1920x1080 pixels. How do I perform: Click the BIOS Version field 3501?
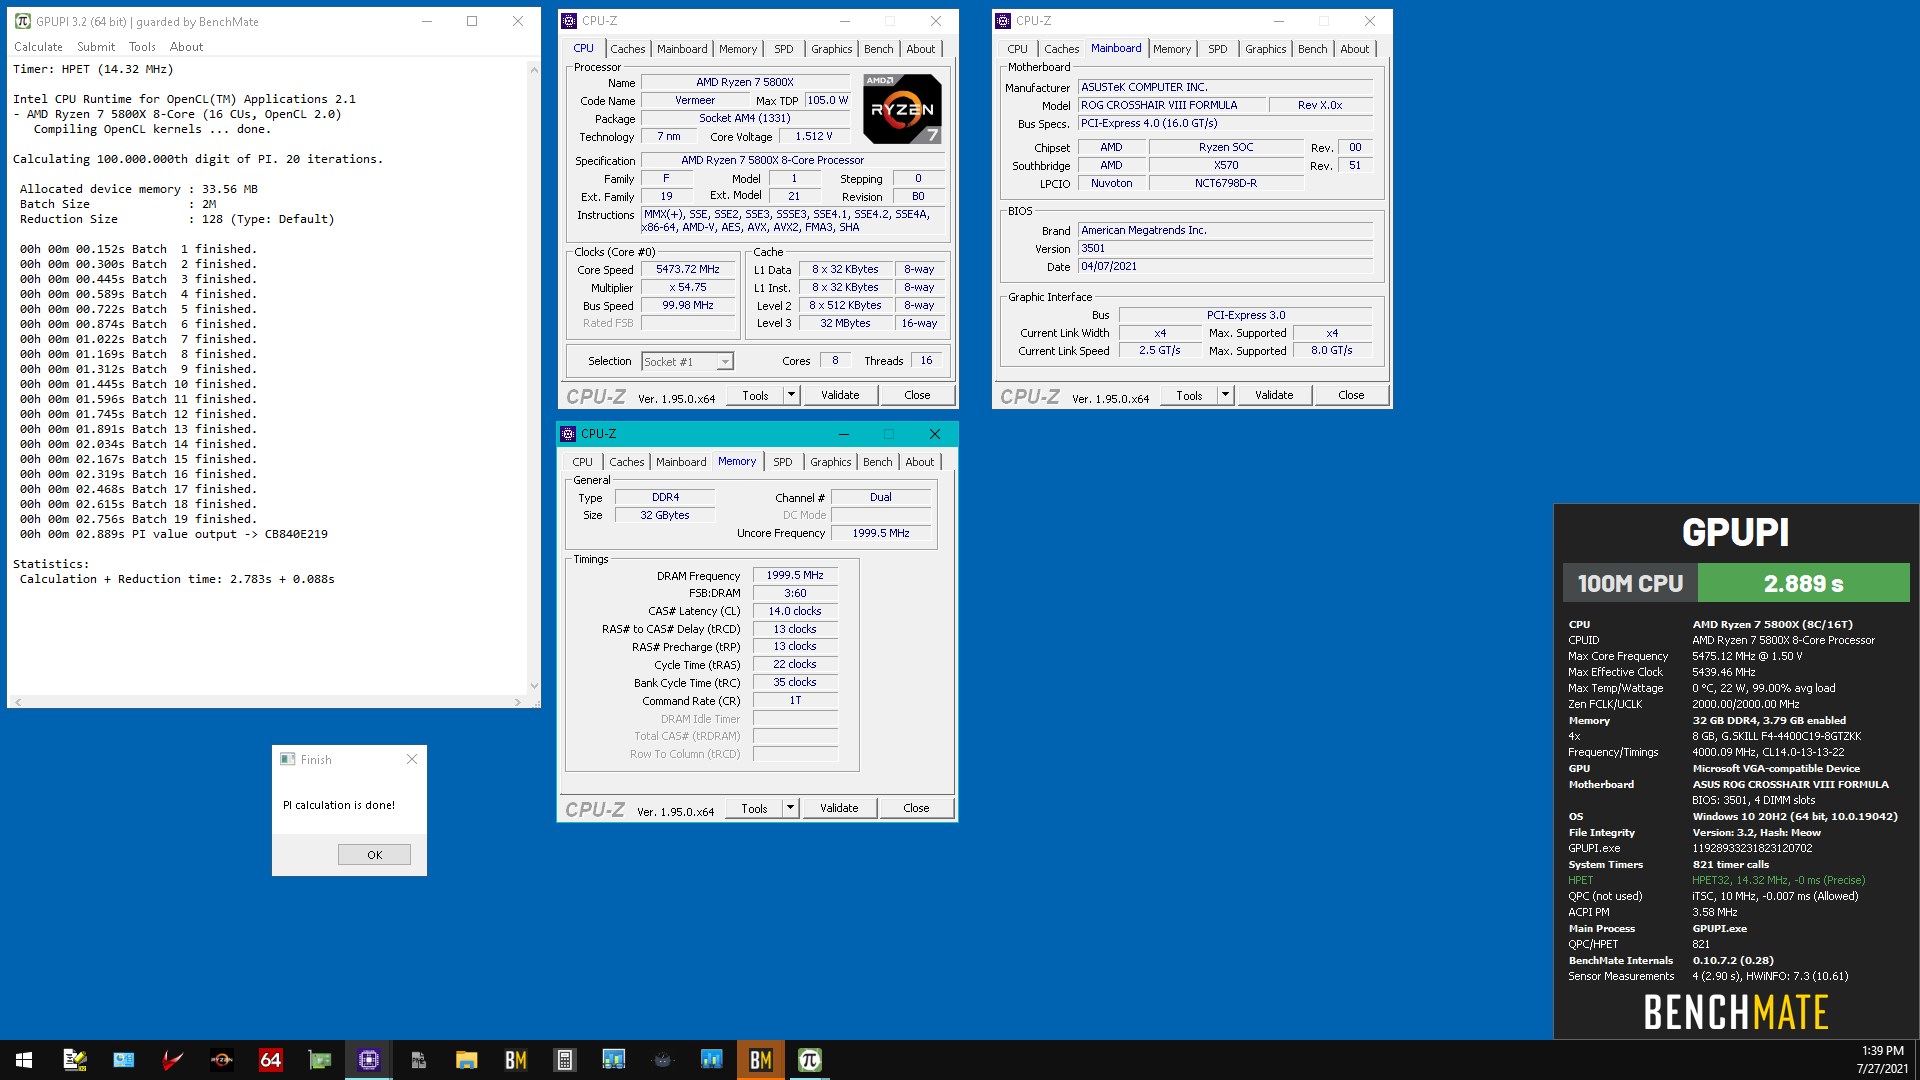[x=1225, y=249]
